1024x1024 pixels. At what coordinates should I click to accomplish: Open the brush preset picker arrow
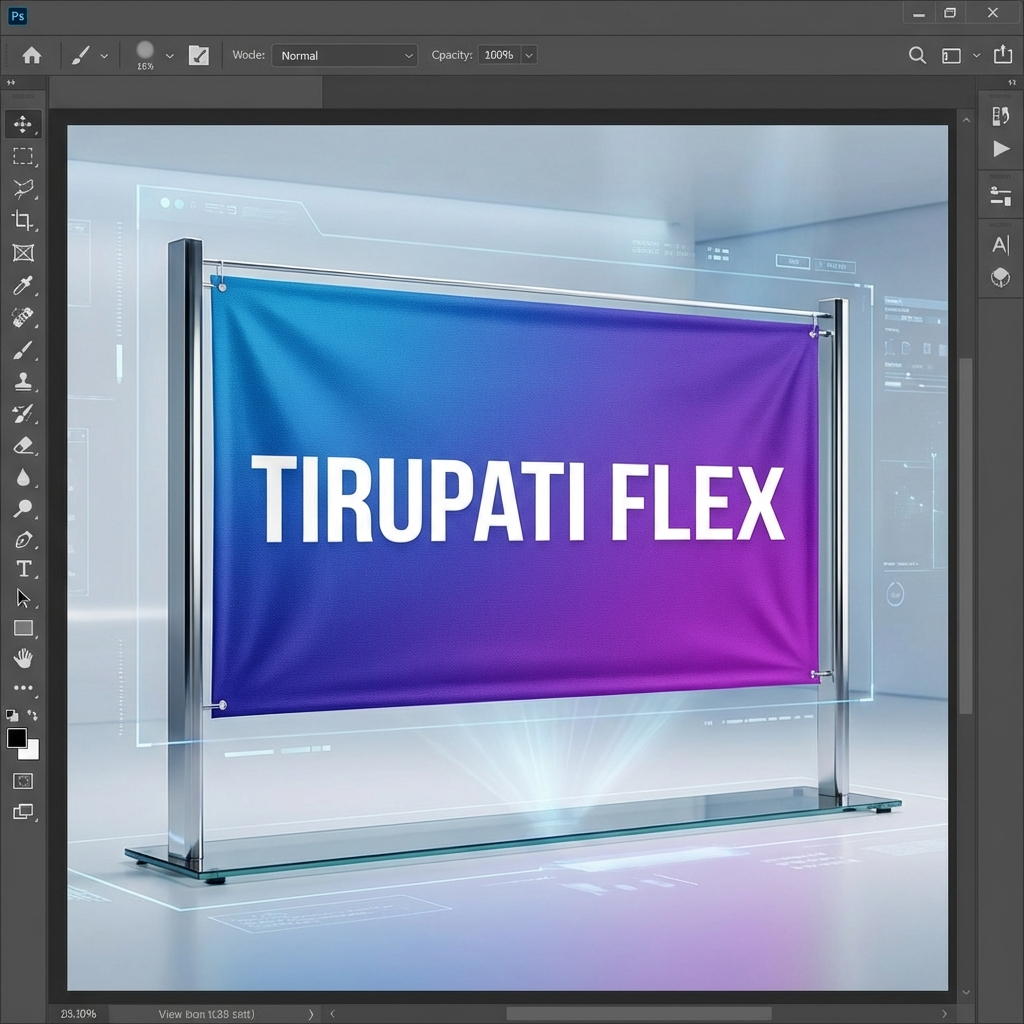169,55
